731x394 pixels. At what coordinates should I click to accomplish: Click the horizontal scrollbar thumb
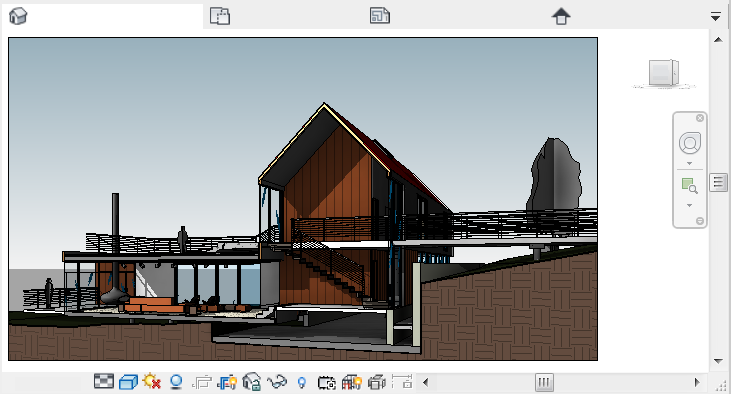tap(544, 383)
